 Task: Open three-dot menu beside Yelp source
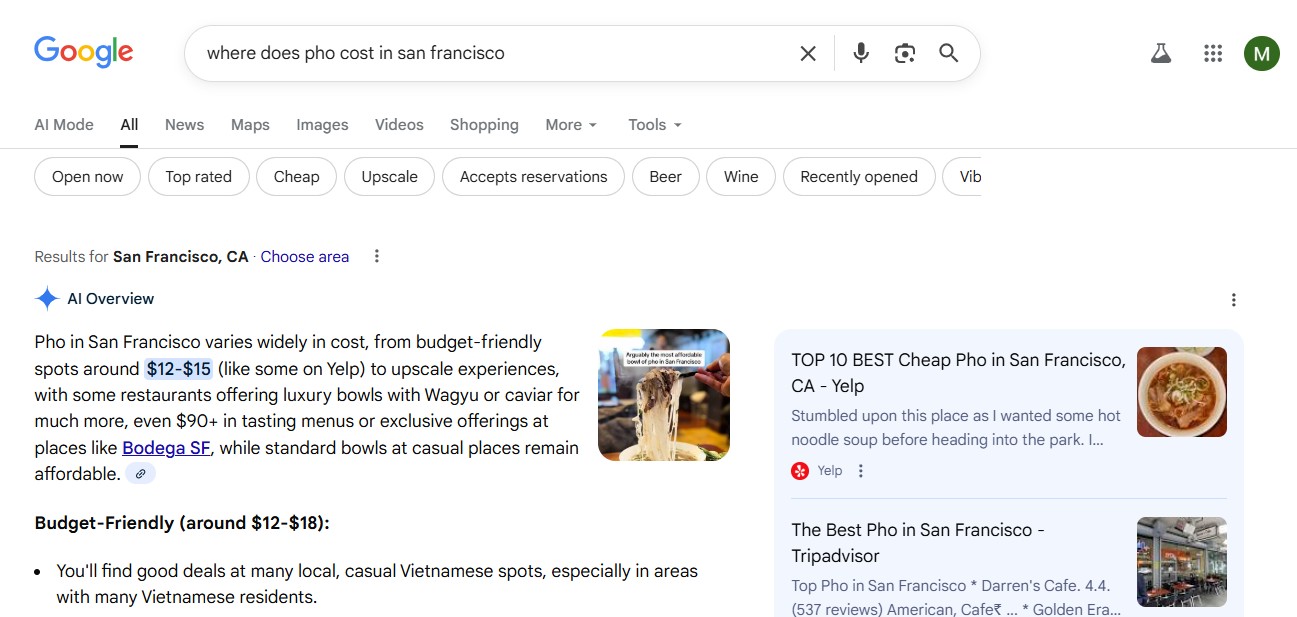tap(861, 471)
